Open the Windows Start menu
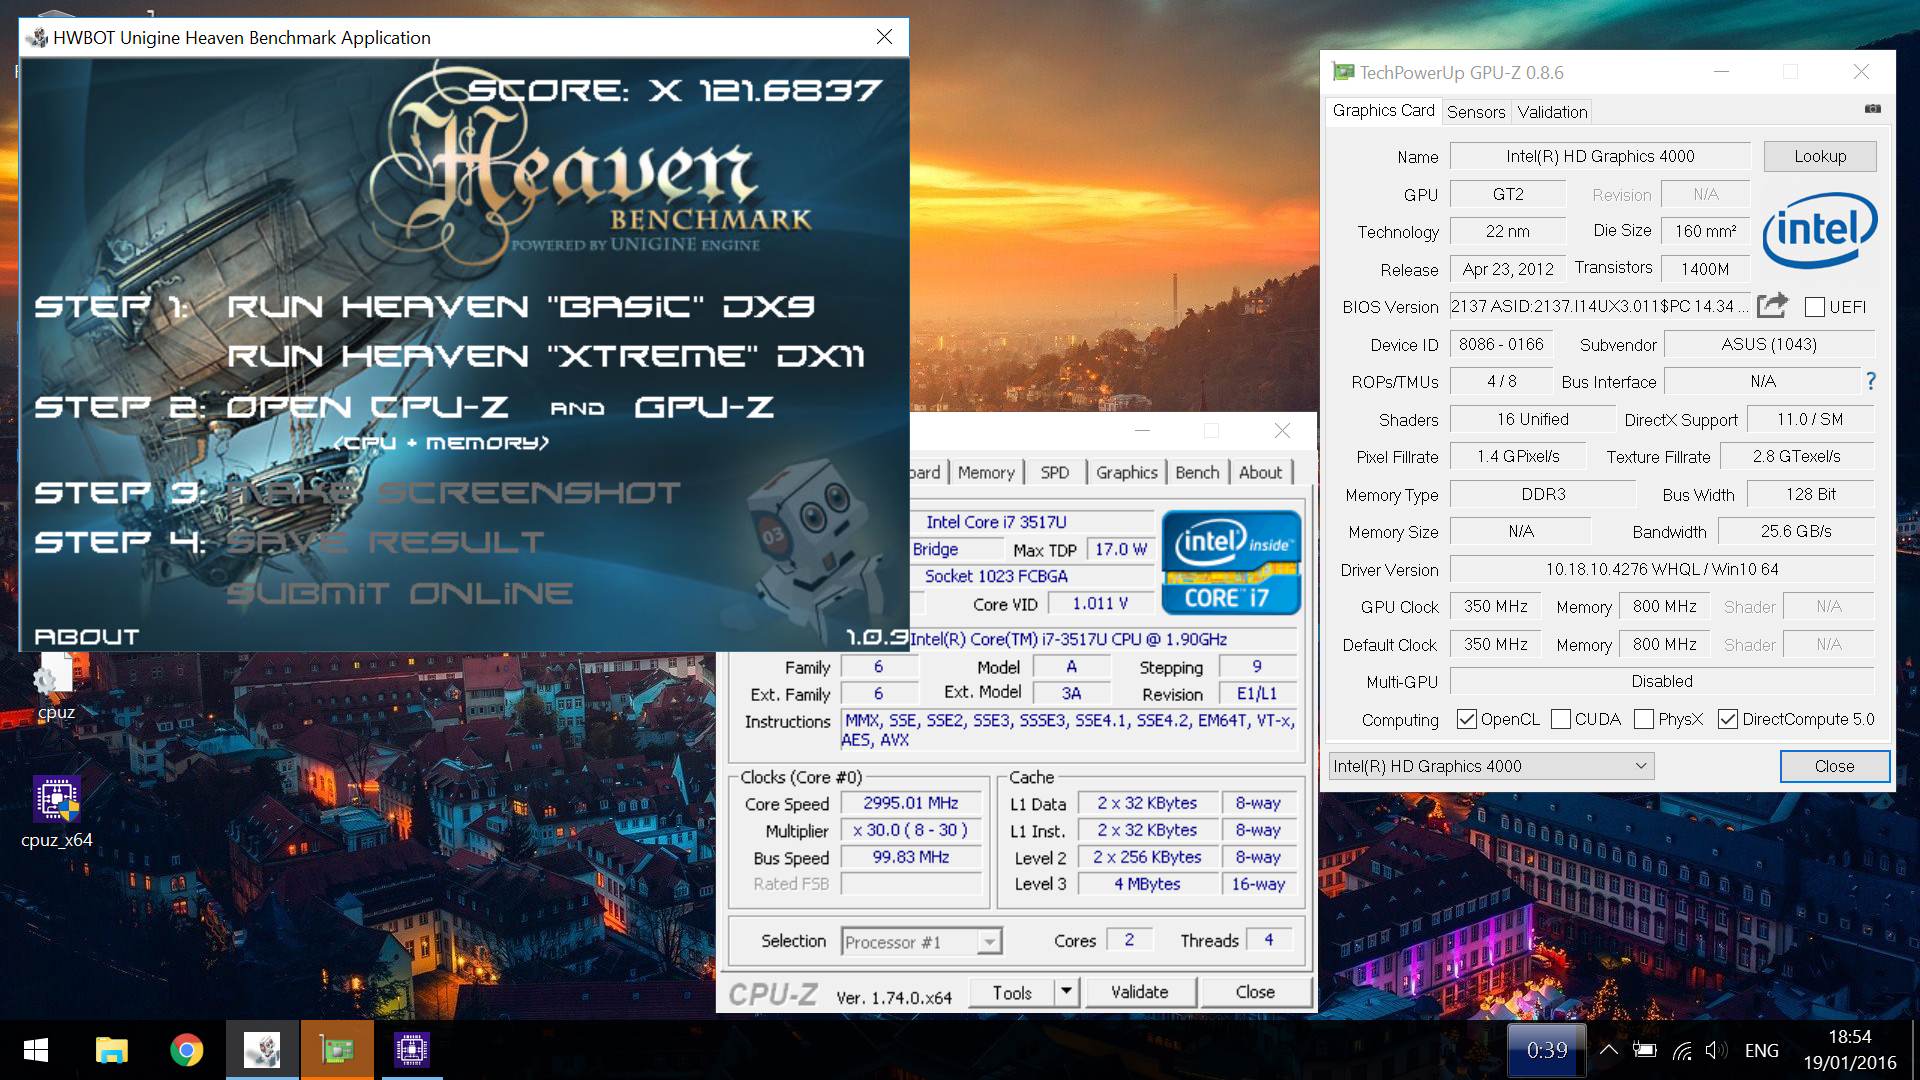The image size is (1920, 1080). pos(36,1050)
